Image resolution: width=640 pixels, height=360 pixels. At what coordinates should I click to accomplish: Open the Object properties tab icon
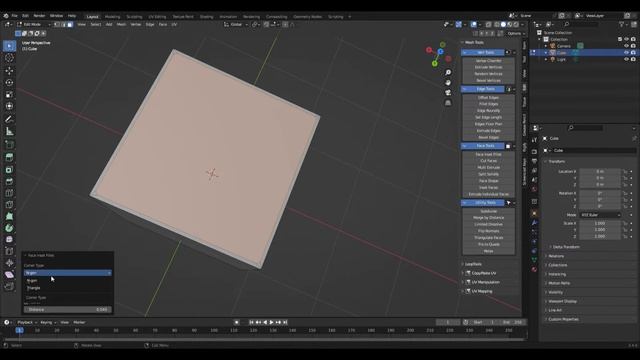[x=534, y=213]
